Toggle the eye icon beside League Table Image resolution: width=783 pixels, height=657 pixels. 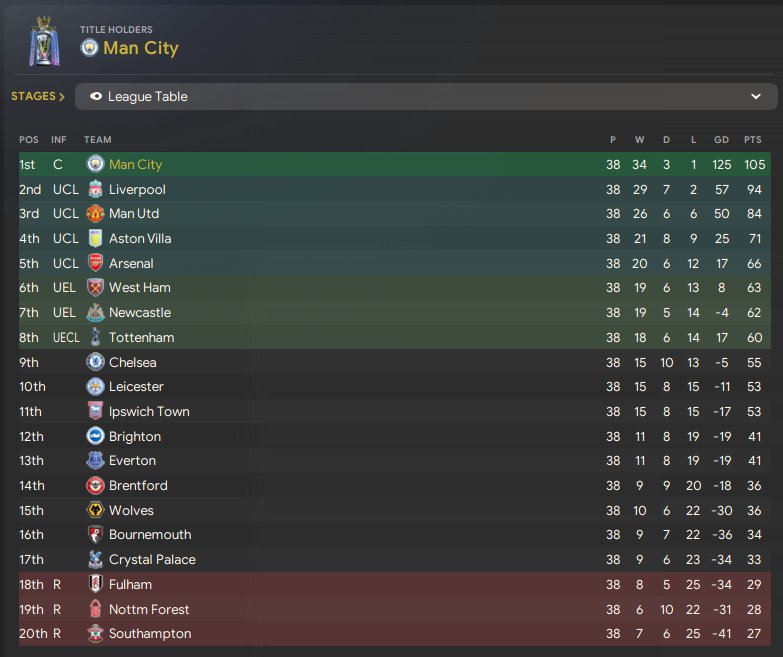tap(96, 97)
